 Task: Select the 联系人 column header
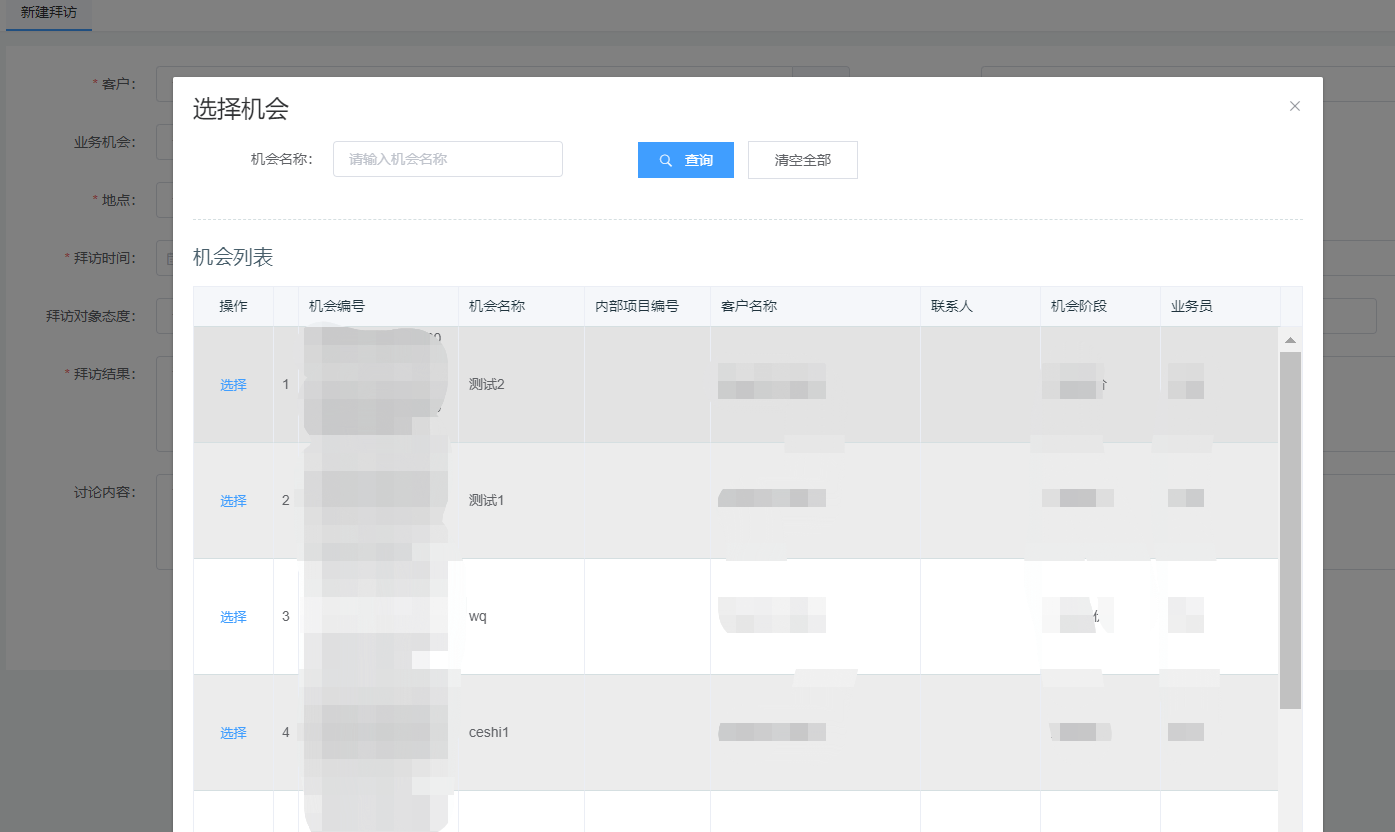coord(951,306)
